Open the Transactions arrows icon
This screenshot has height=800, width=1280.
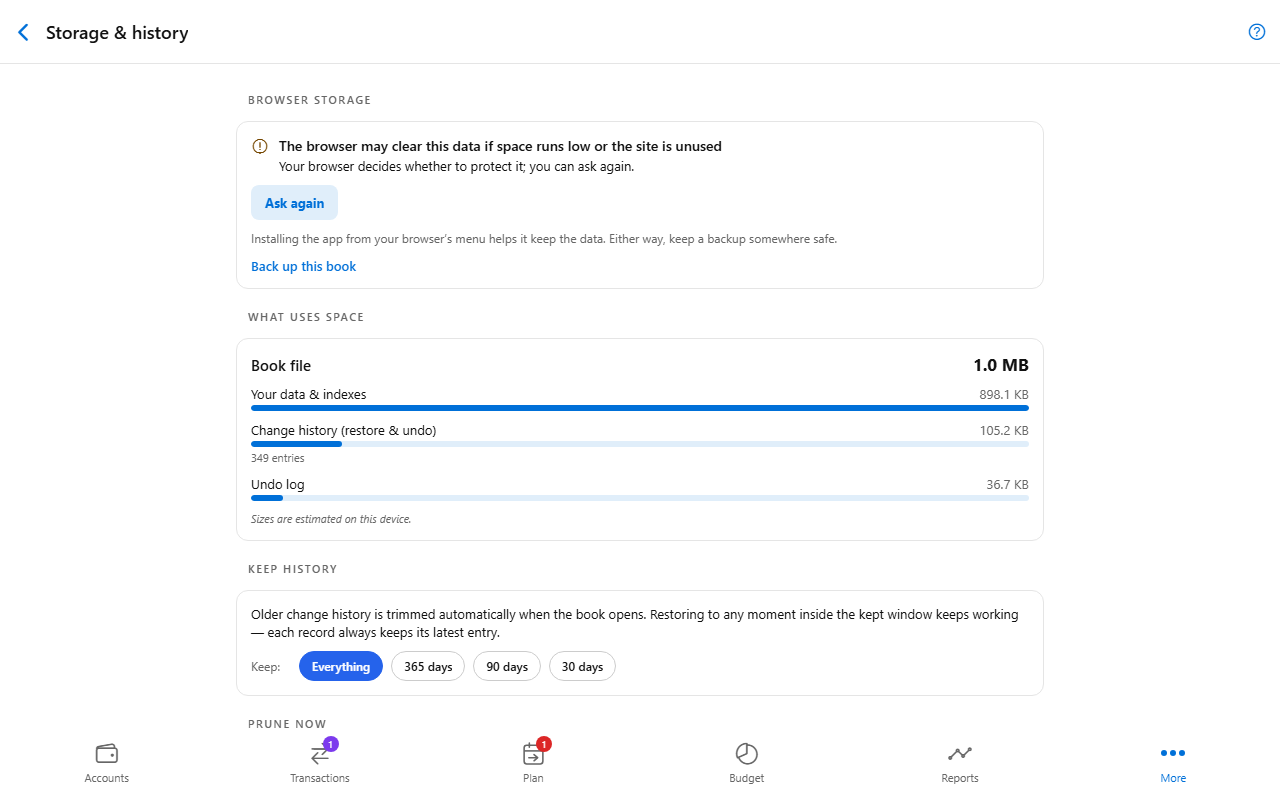(320, 754)
